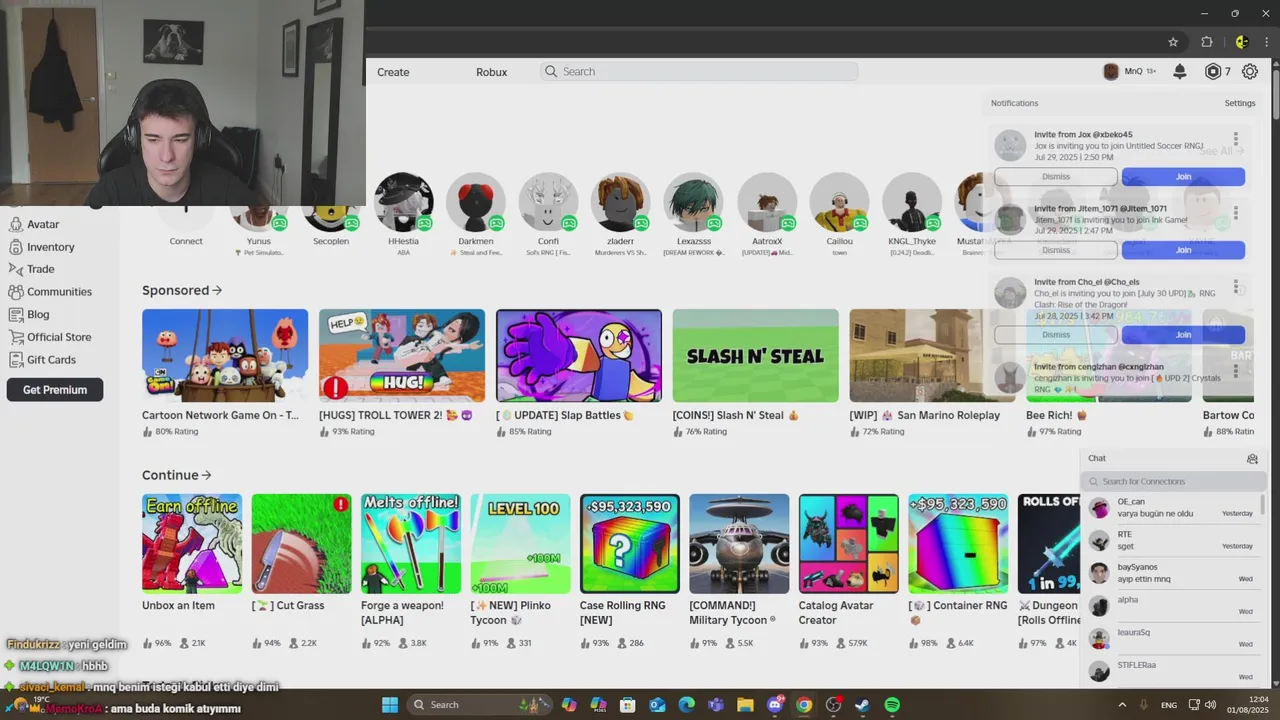Open options menu for cengizhan invite

pyautogui.click(x=1236, y=371)
